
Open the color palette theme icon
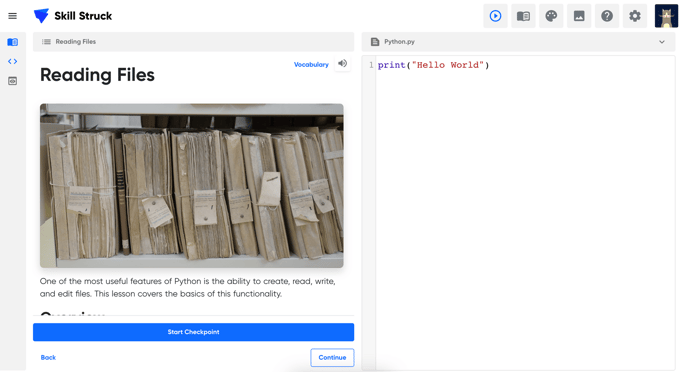pyautogui.click(x=551, y=16)
